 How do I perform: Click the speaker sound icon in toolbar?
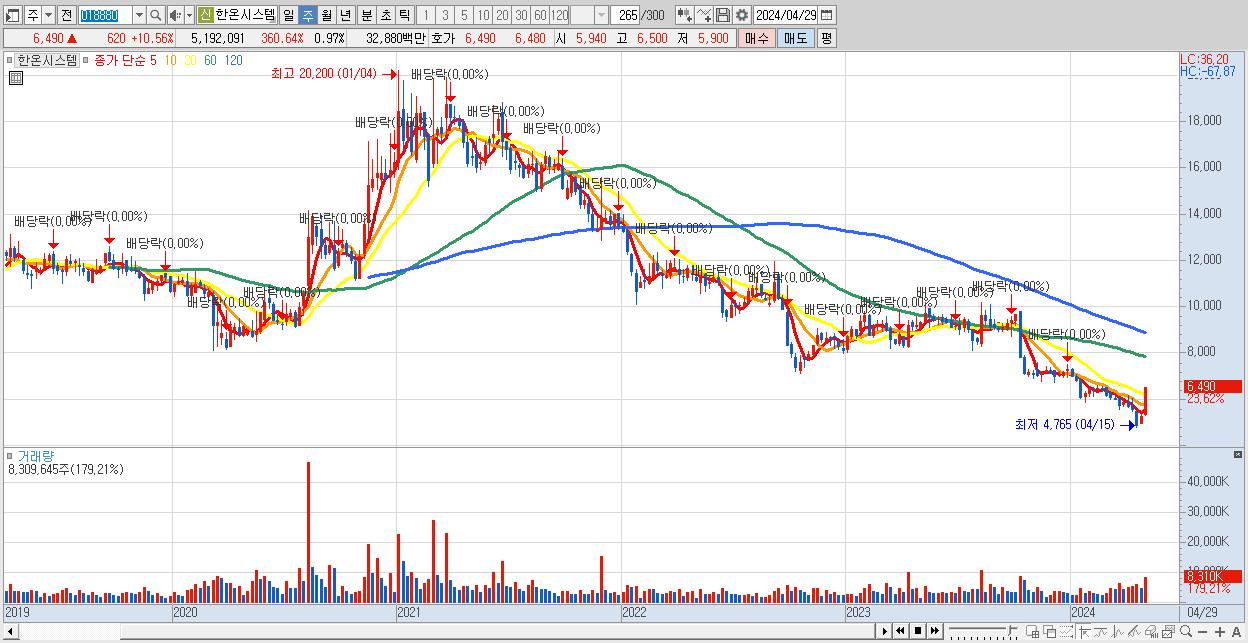[175, 15]
